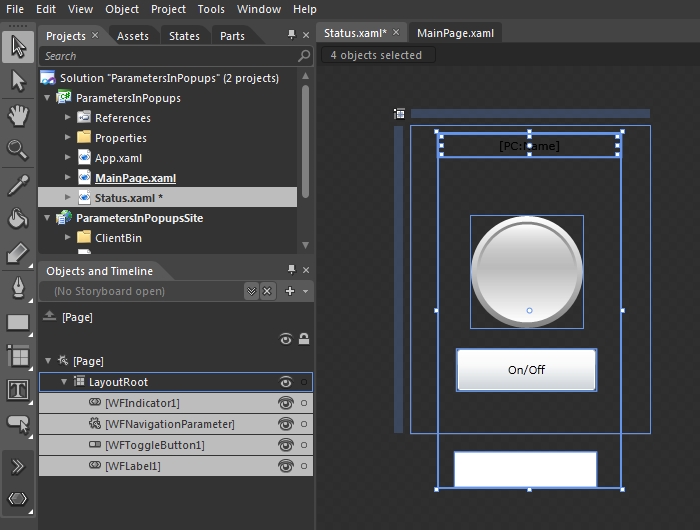Select the Pan hand tool
This screenshot has height=530, width=700.
click(x=18, y=115)
